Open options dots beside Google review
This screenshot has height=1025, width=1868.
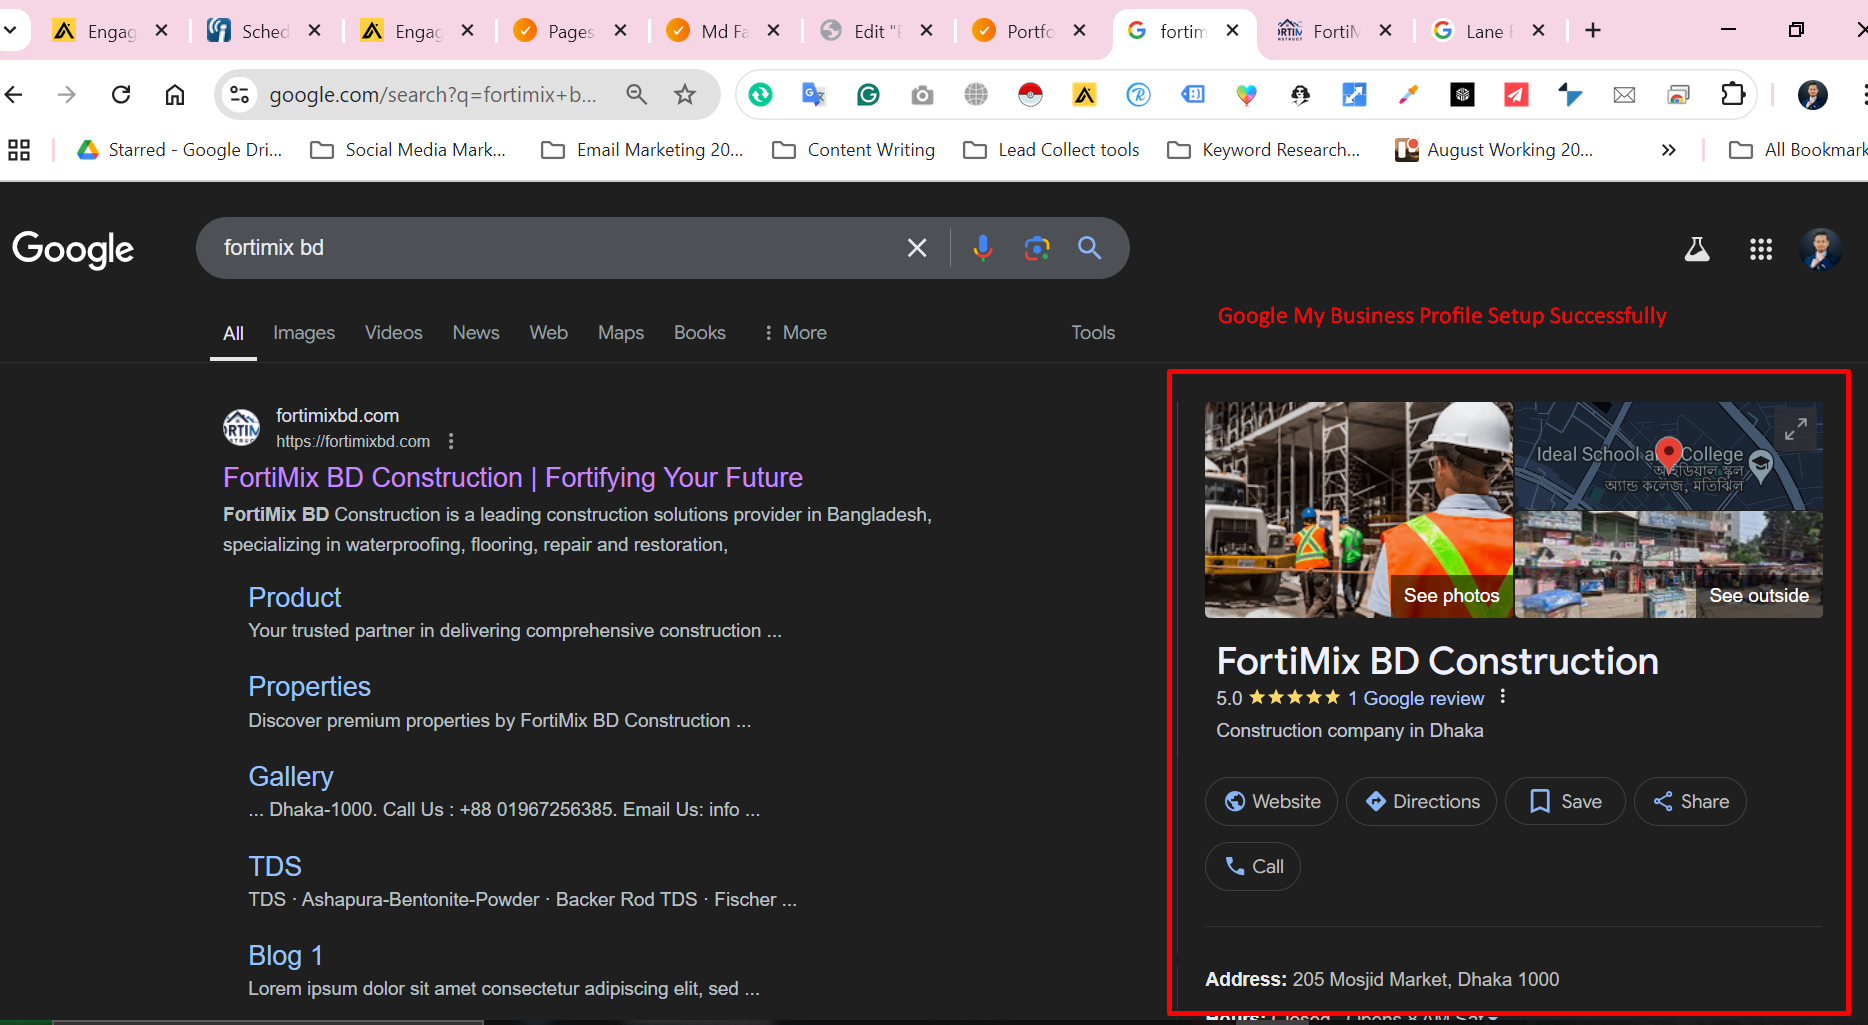pyautogui.click(x=1502, y=697)
